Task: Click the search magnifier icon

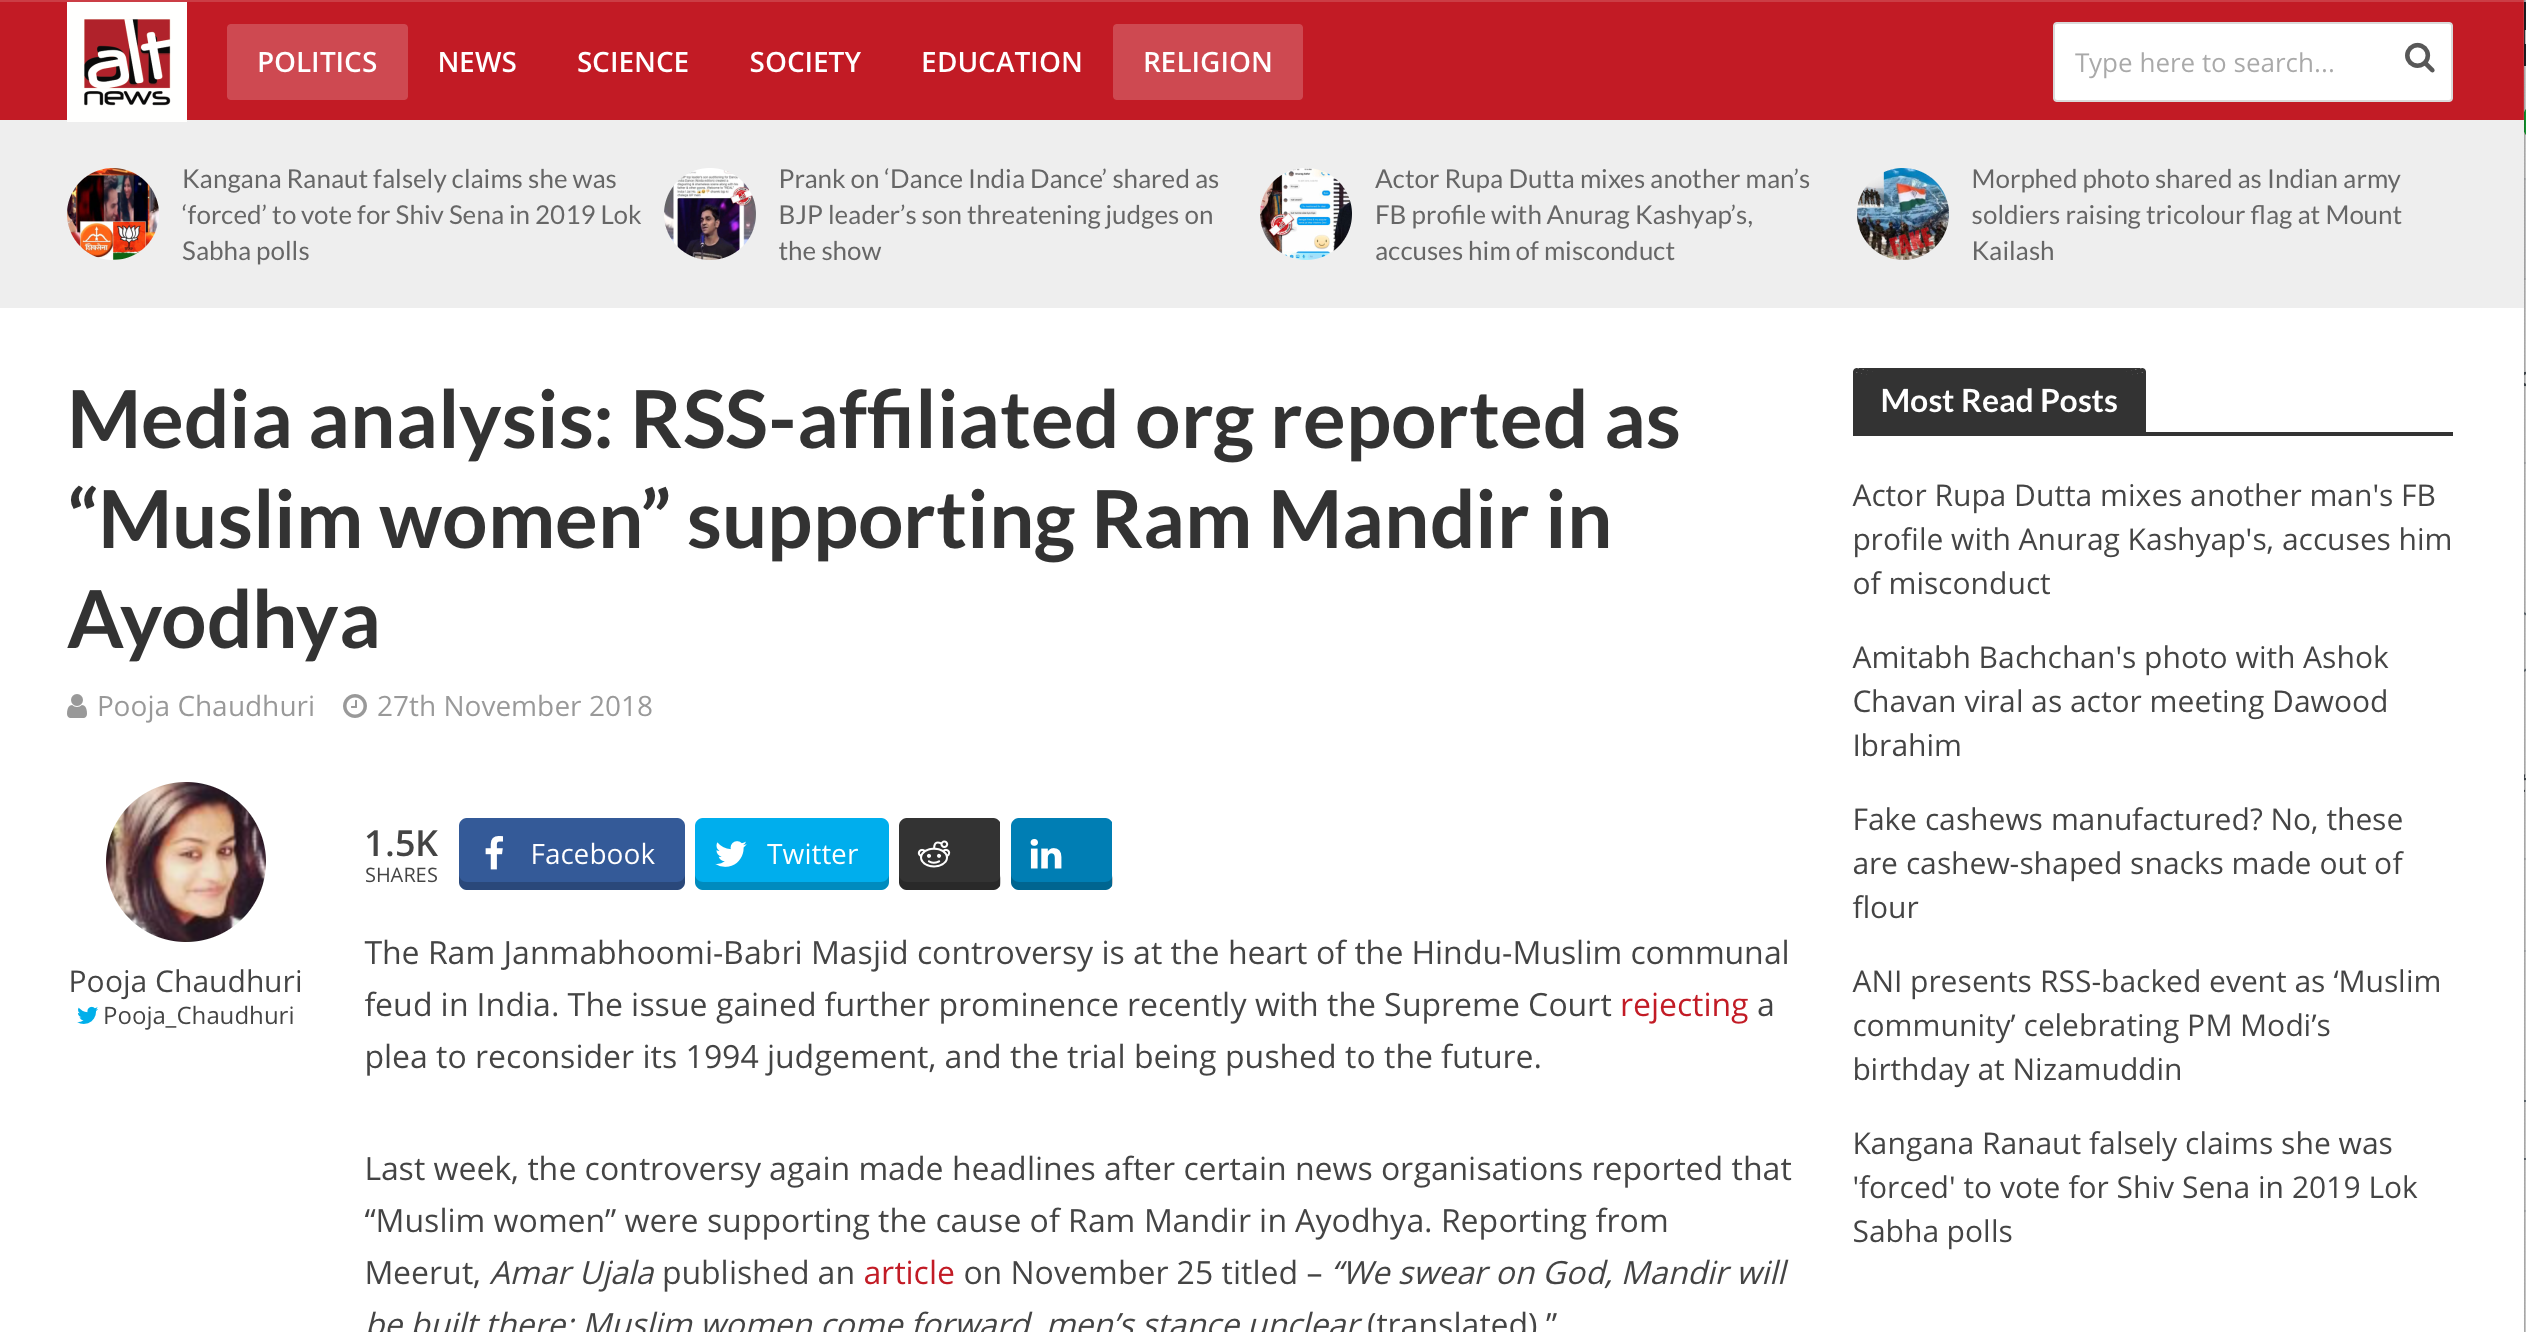Action: tap(2418, 60)
